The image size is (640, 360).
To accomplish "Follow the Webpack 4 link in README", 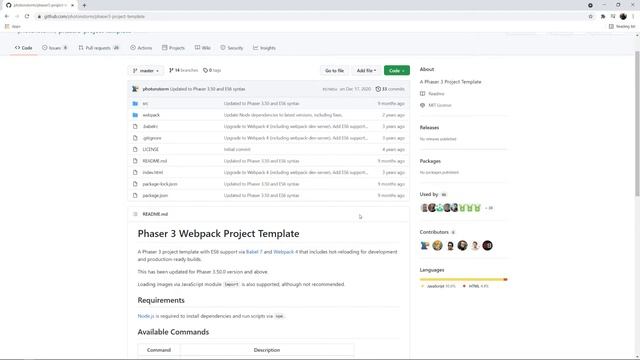I will [x=285, y=252].
